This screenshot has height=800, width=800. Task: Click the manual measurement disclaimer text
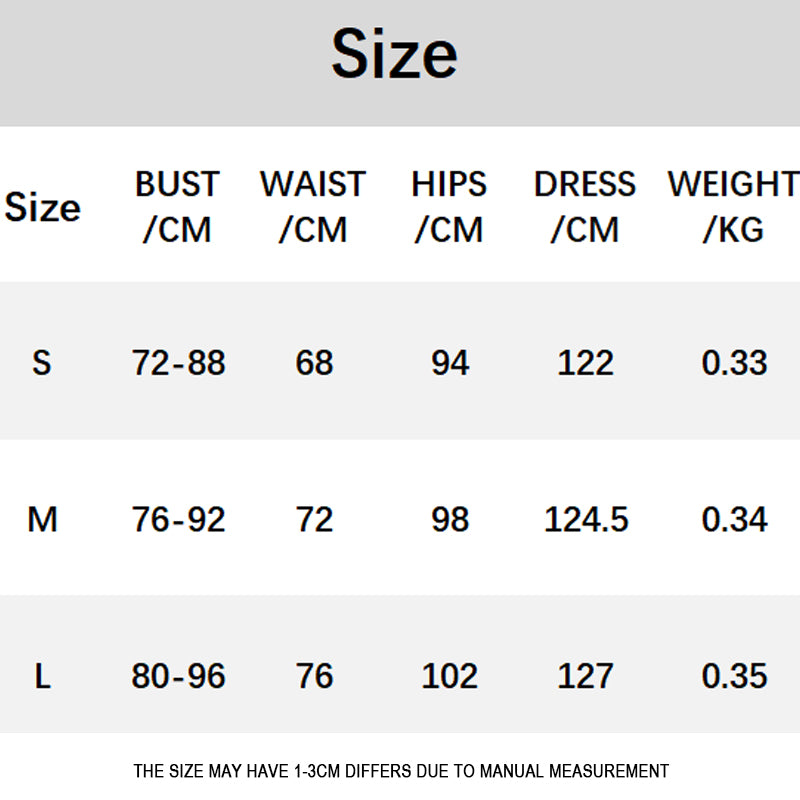pos(401,771)
